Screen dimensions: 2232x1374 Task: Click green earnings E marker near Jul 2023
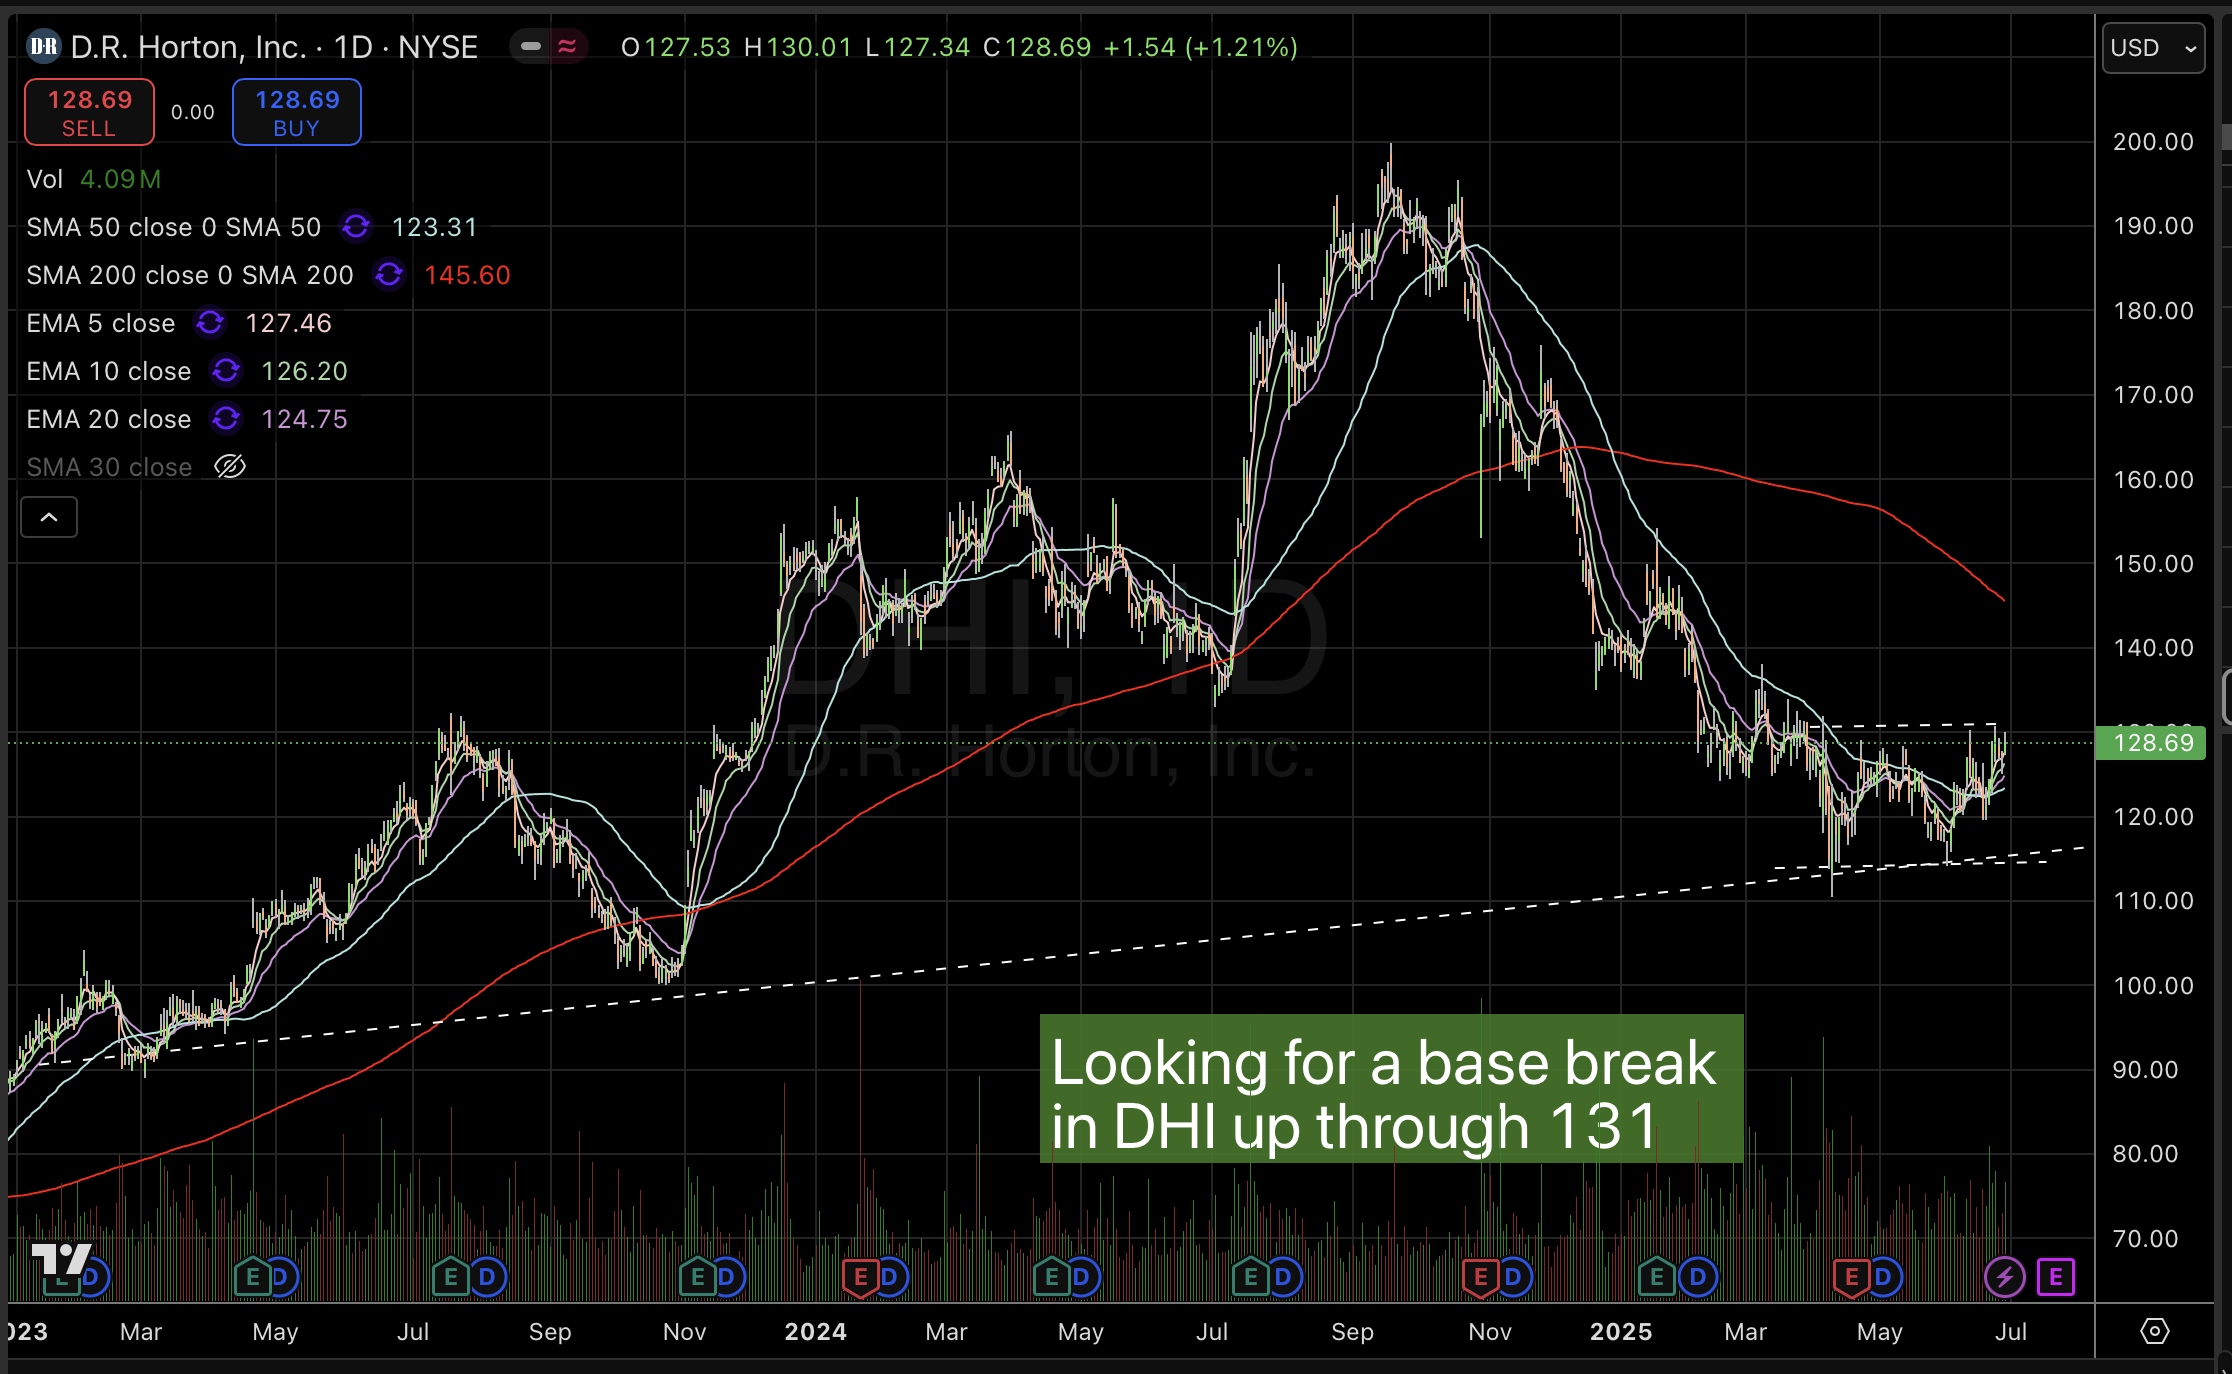pyautogui.click(x=450, y=1277)
